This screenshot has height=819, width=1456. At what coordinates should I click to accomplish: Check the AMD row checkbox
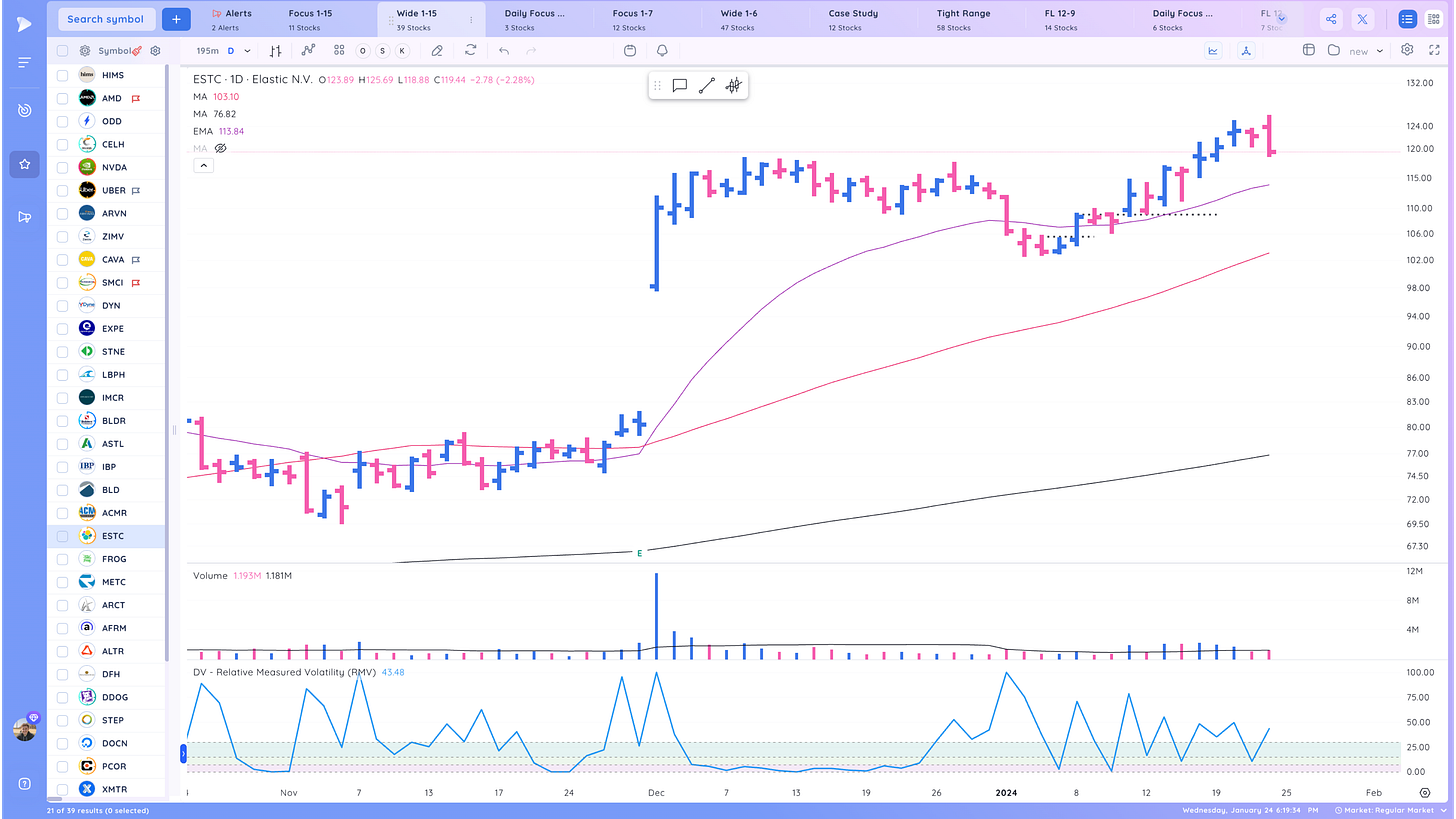tap(62, 98)
